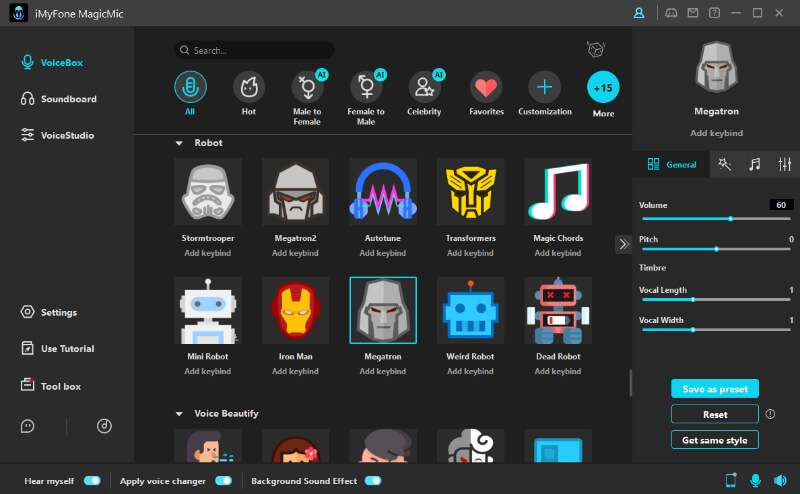
Task: Select the Stormtrooper voice
Action: 208,192
